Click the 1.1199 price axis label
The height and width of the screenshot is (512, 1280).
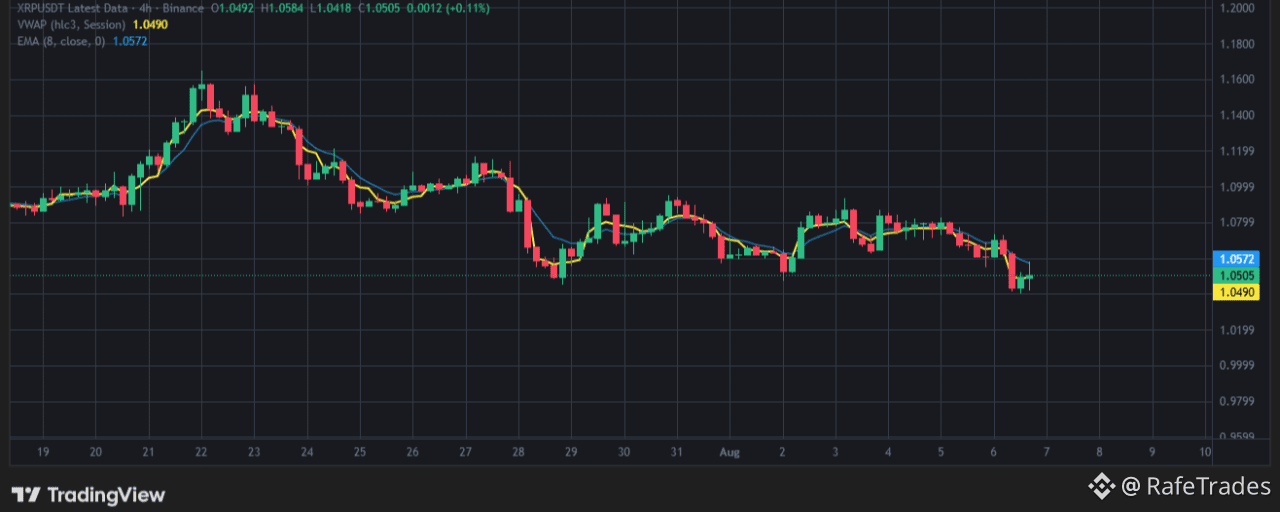pos(1237,151)
